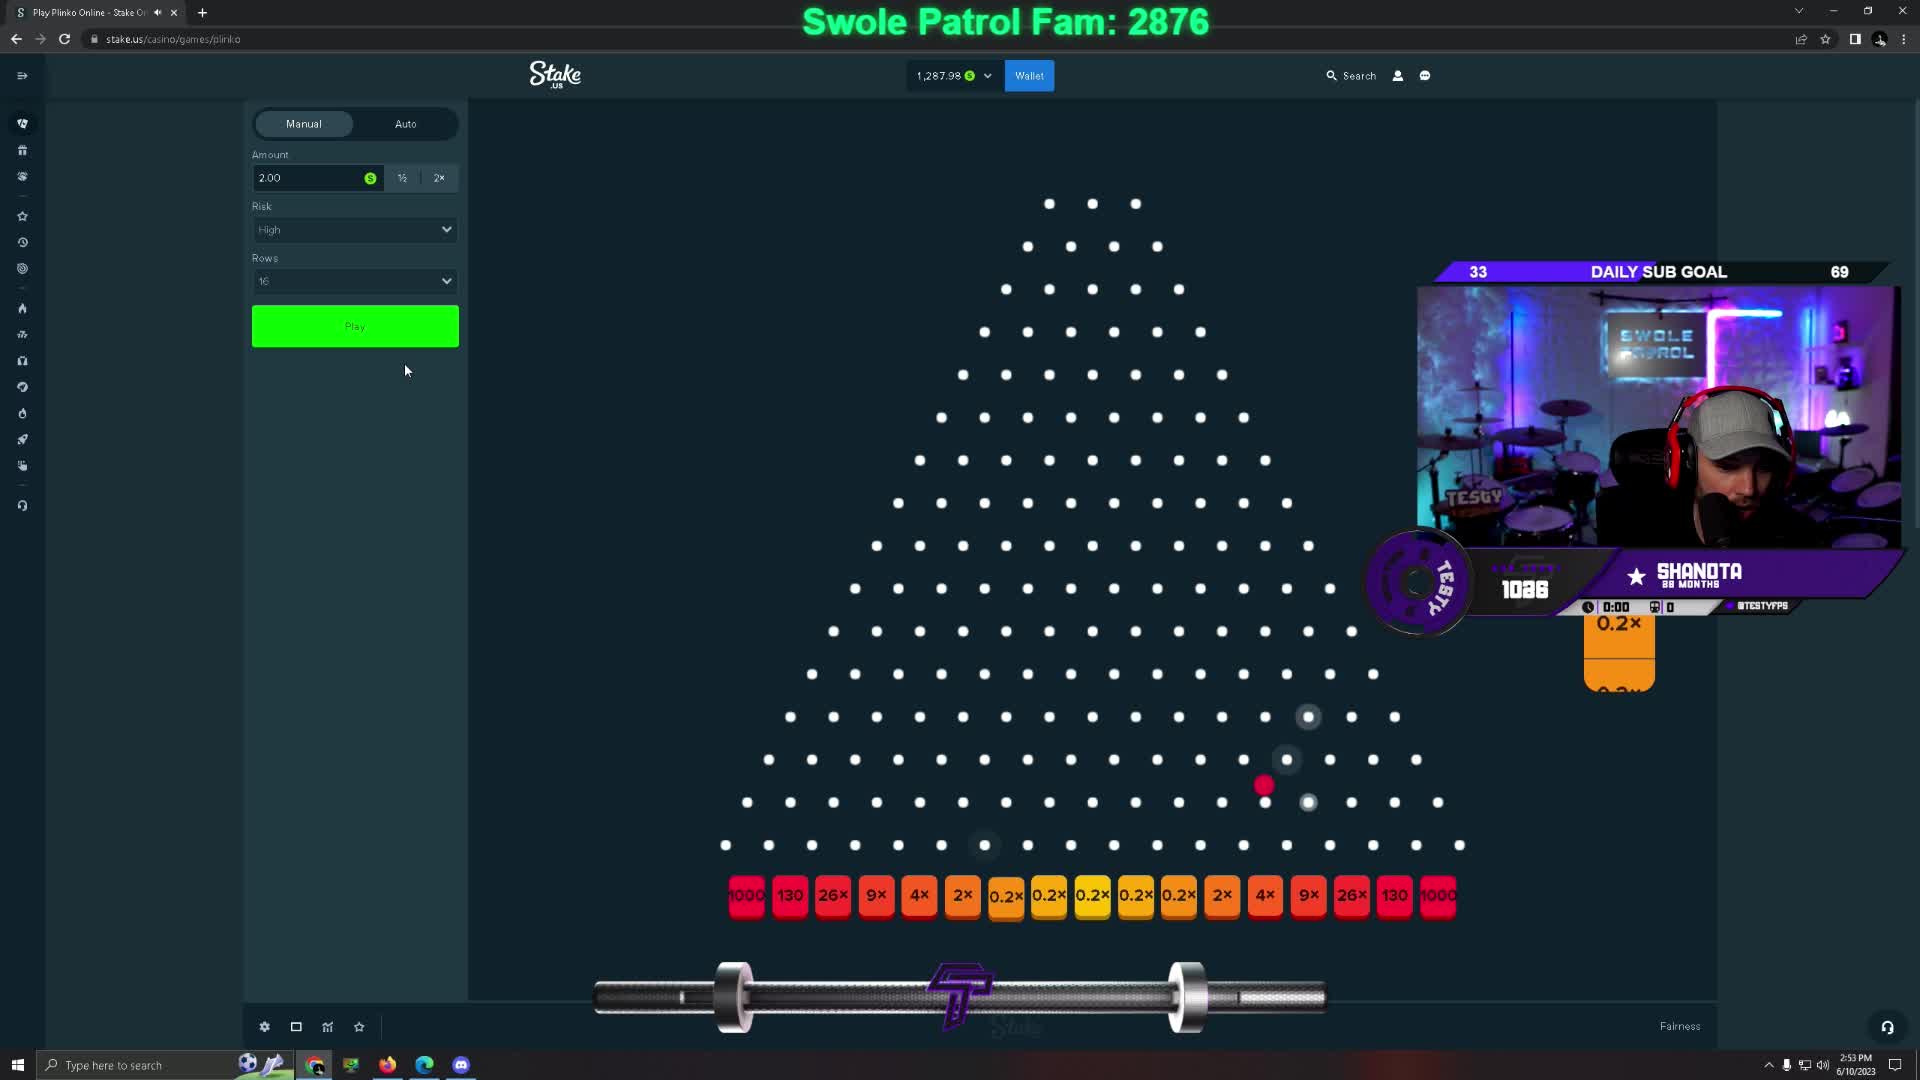Switch to the Auto tab

pos(405,124)
